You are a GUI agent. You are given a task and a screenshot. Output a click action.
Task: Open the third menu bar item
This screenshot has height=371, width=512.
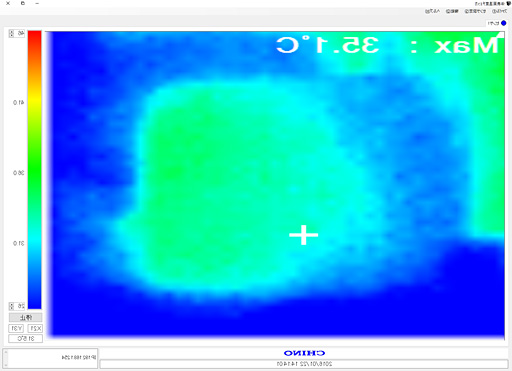point(452,11)
